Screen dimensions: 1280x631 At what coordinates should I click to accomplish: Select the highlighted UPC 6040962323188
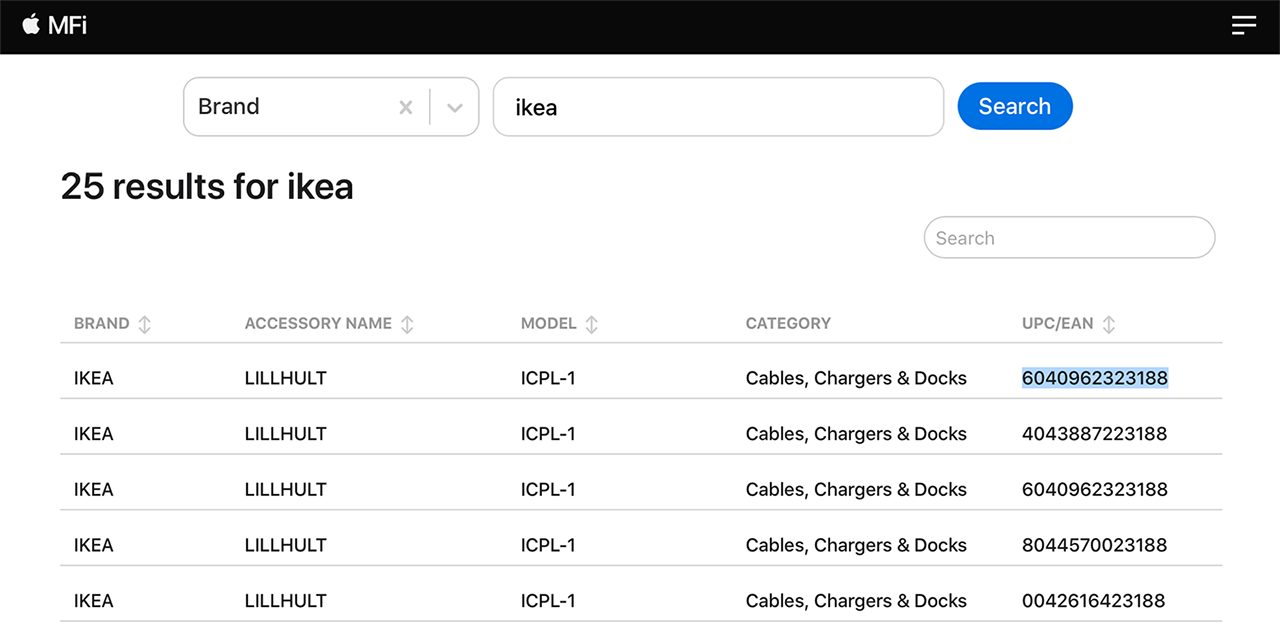click(x=1095, y=378)
